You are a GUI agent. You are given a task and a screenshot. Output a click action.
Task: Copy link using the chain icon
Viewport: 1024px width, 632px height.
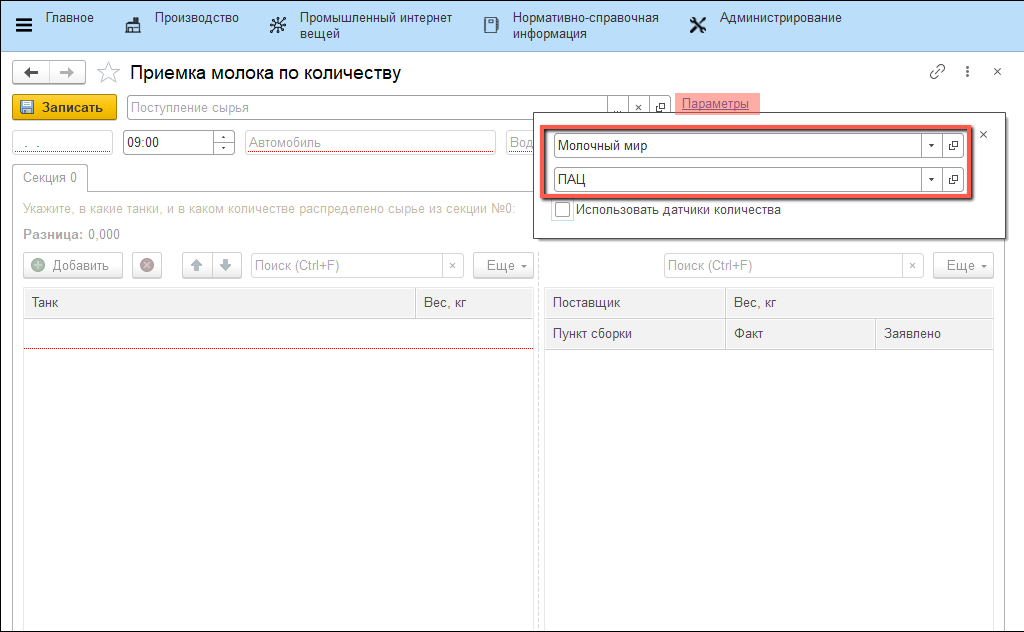pyautogui.click(x=937, y=72)
